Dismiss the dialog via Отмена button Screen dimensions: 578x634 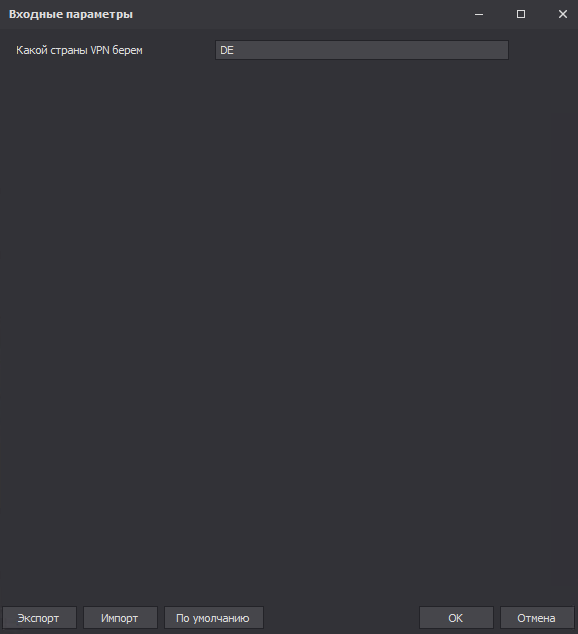point(537,618)
